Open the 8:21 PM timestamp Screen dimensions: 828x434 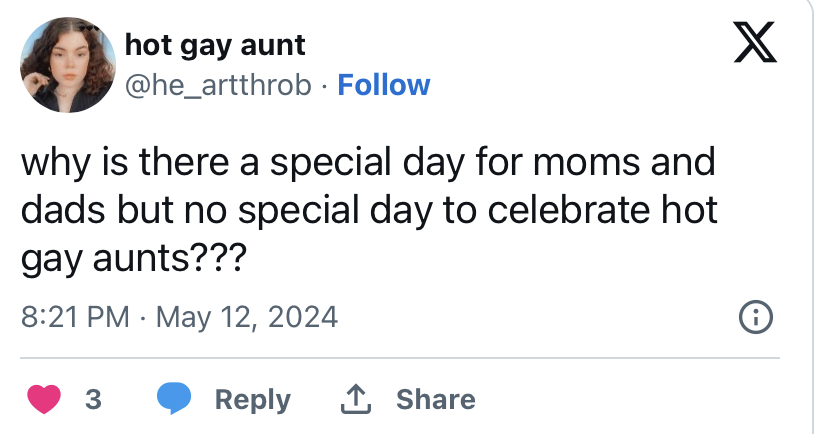tap(75, 317)
